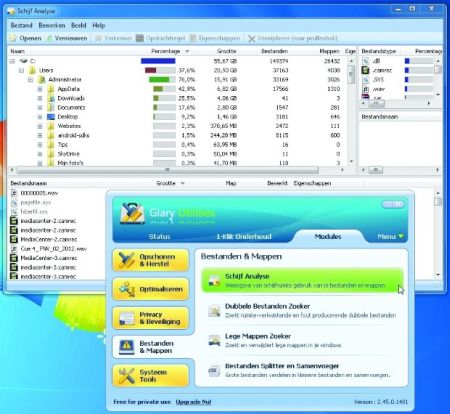The height and width of the screenshot is (414, 450).
Task: Open the Systeem Tools category
Action: [x=151, y=376]
